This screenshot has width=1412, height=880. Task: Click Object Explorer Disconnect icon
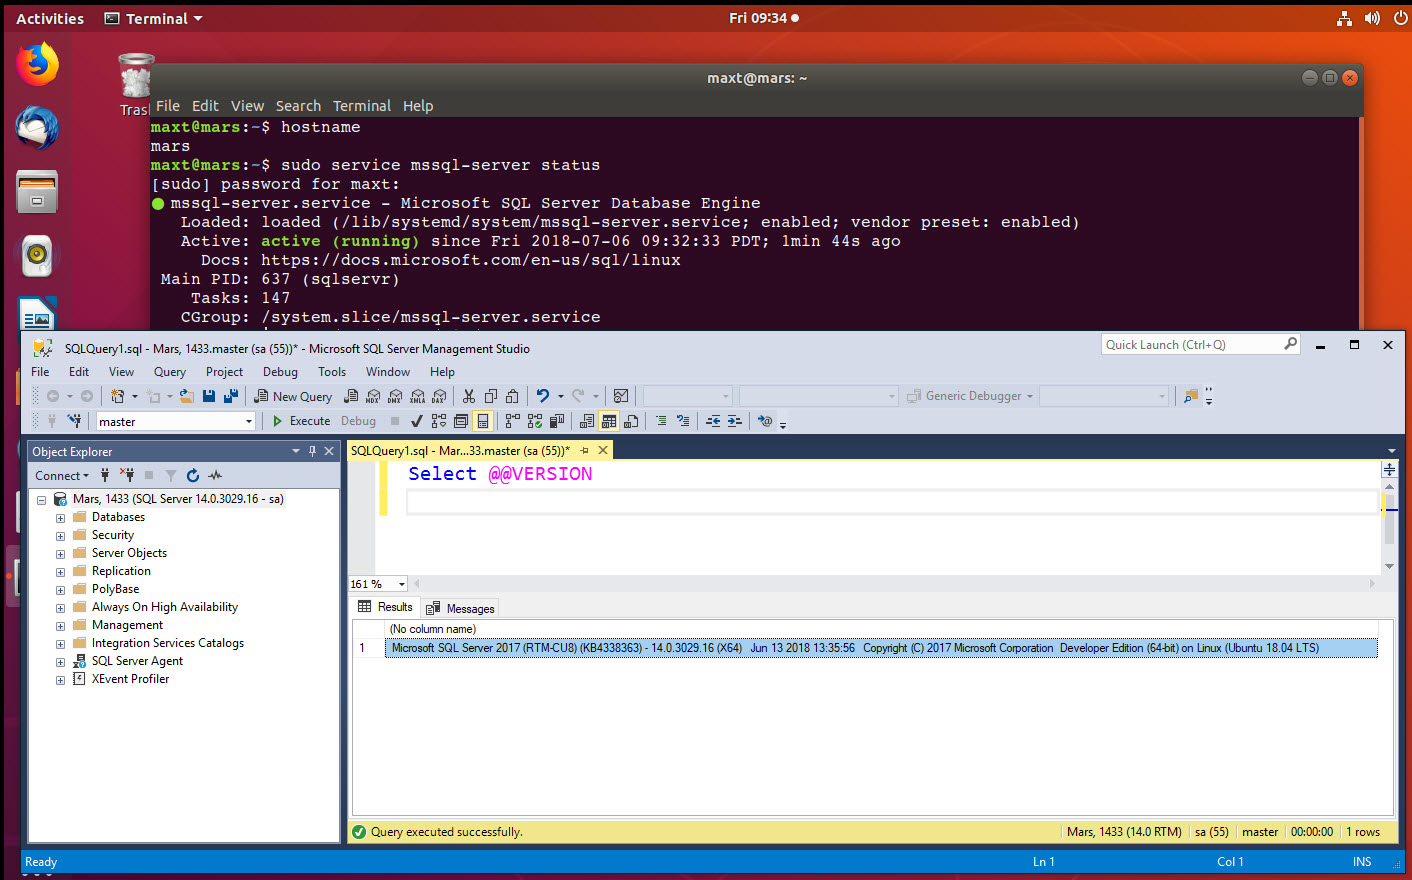point(127,475)
